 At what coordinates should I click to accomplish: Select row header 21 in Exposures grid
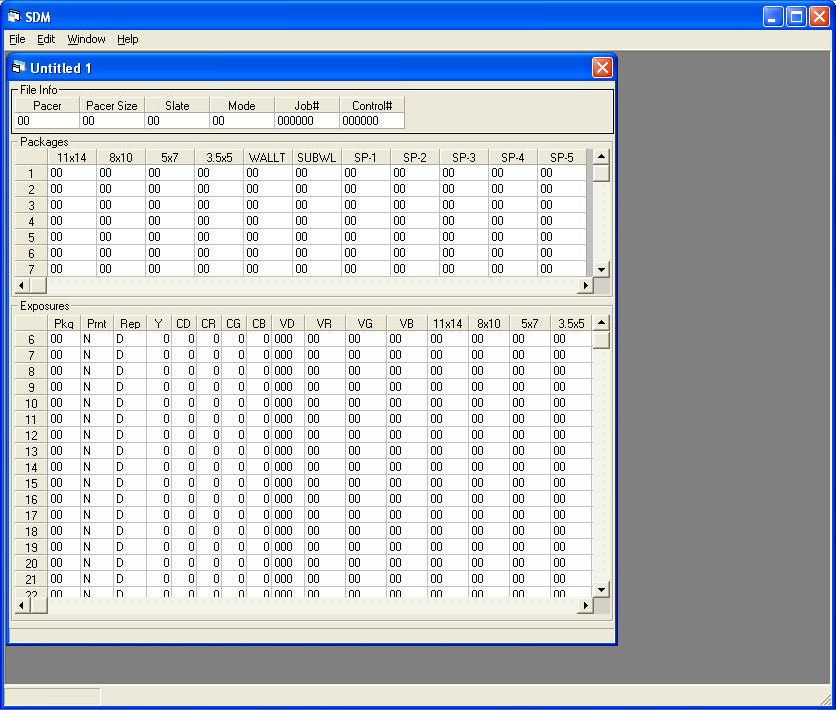(x=31, y=579)
